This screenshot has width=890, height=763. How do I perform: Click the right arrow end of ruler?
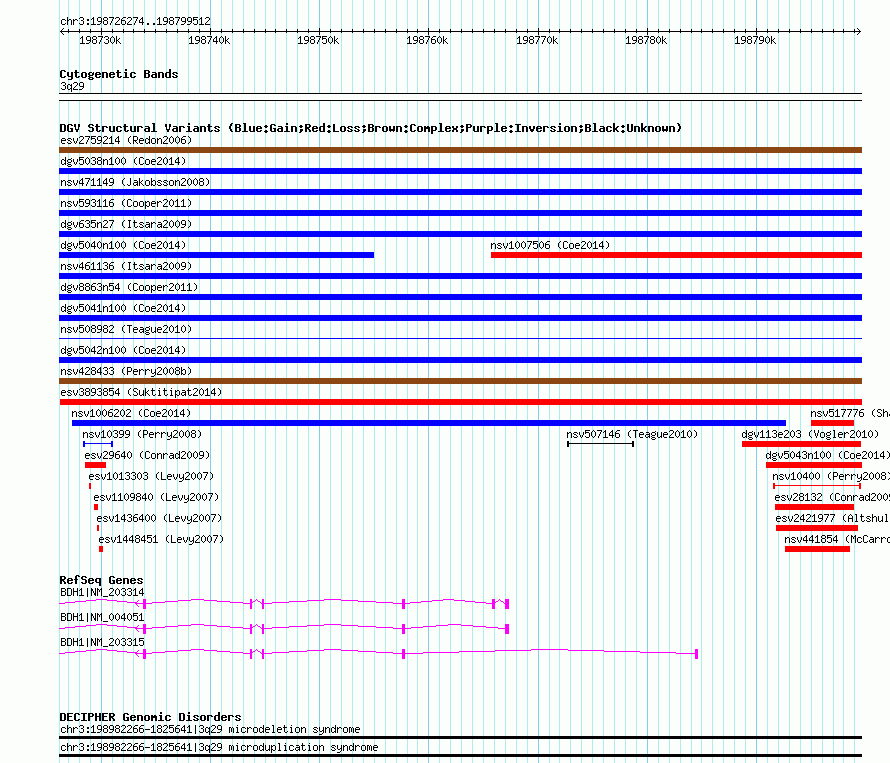pos(858,32)
